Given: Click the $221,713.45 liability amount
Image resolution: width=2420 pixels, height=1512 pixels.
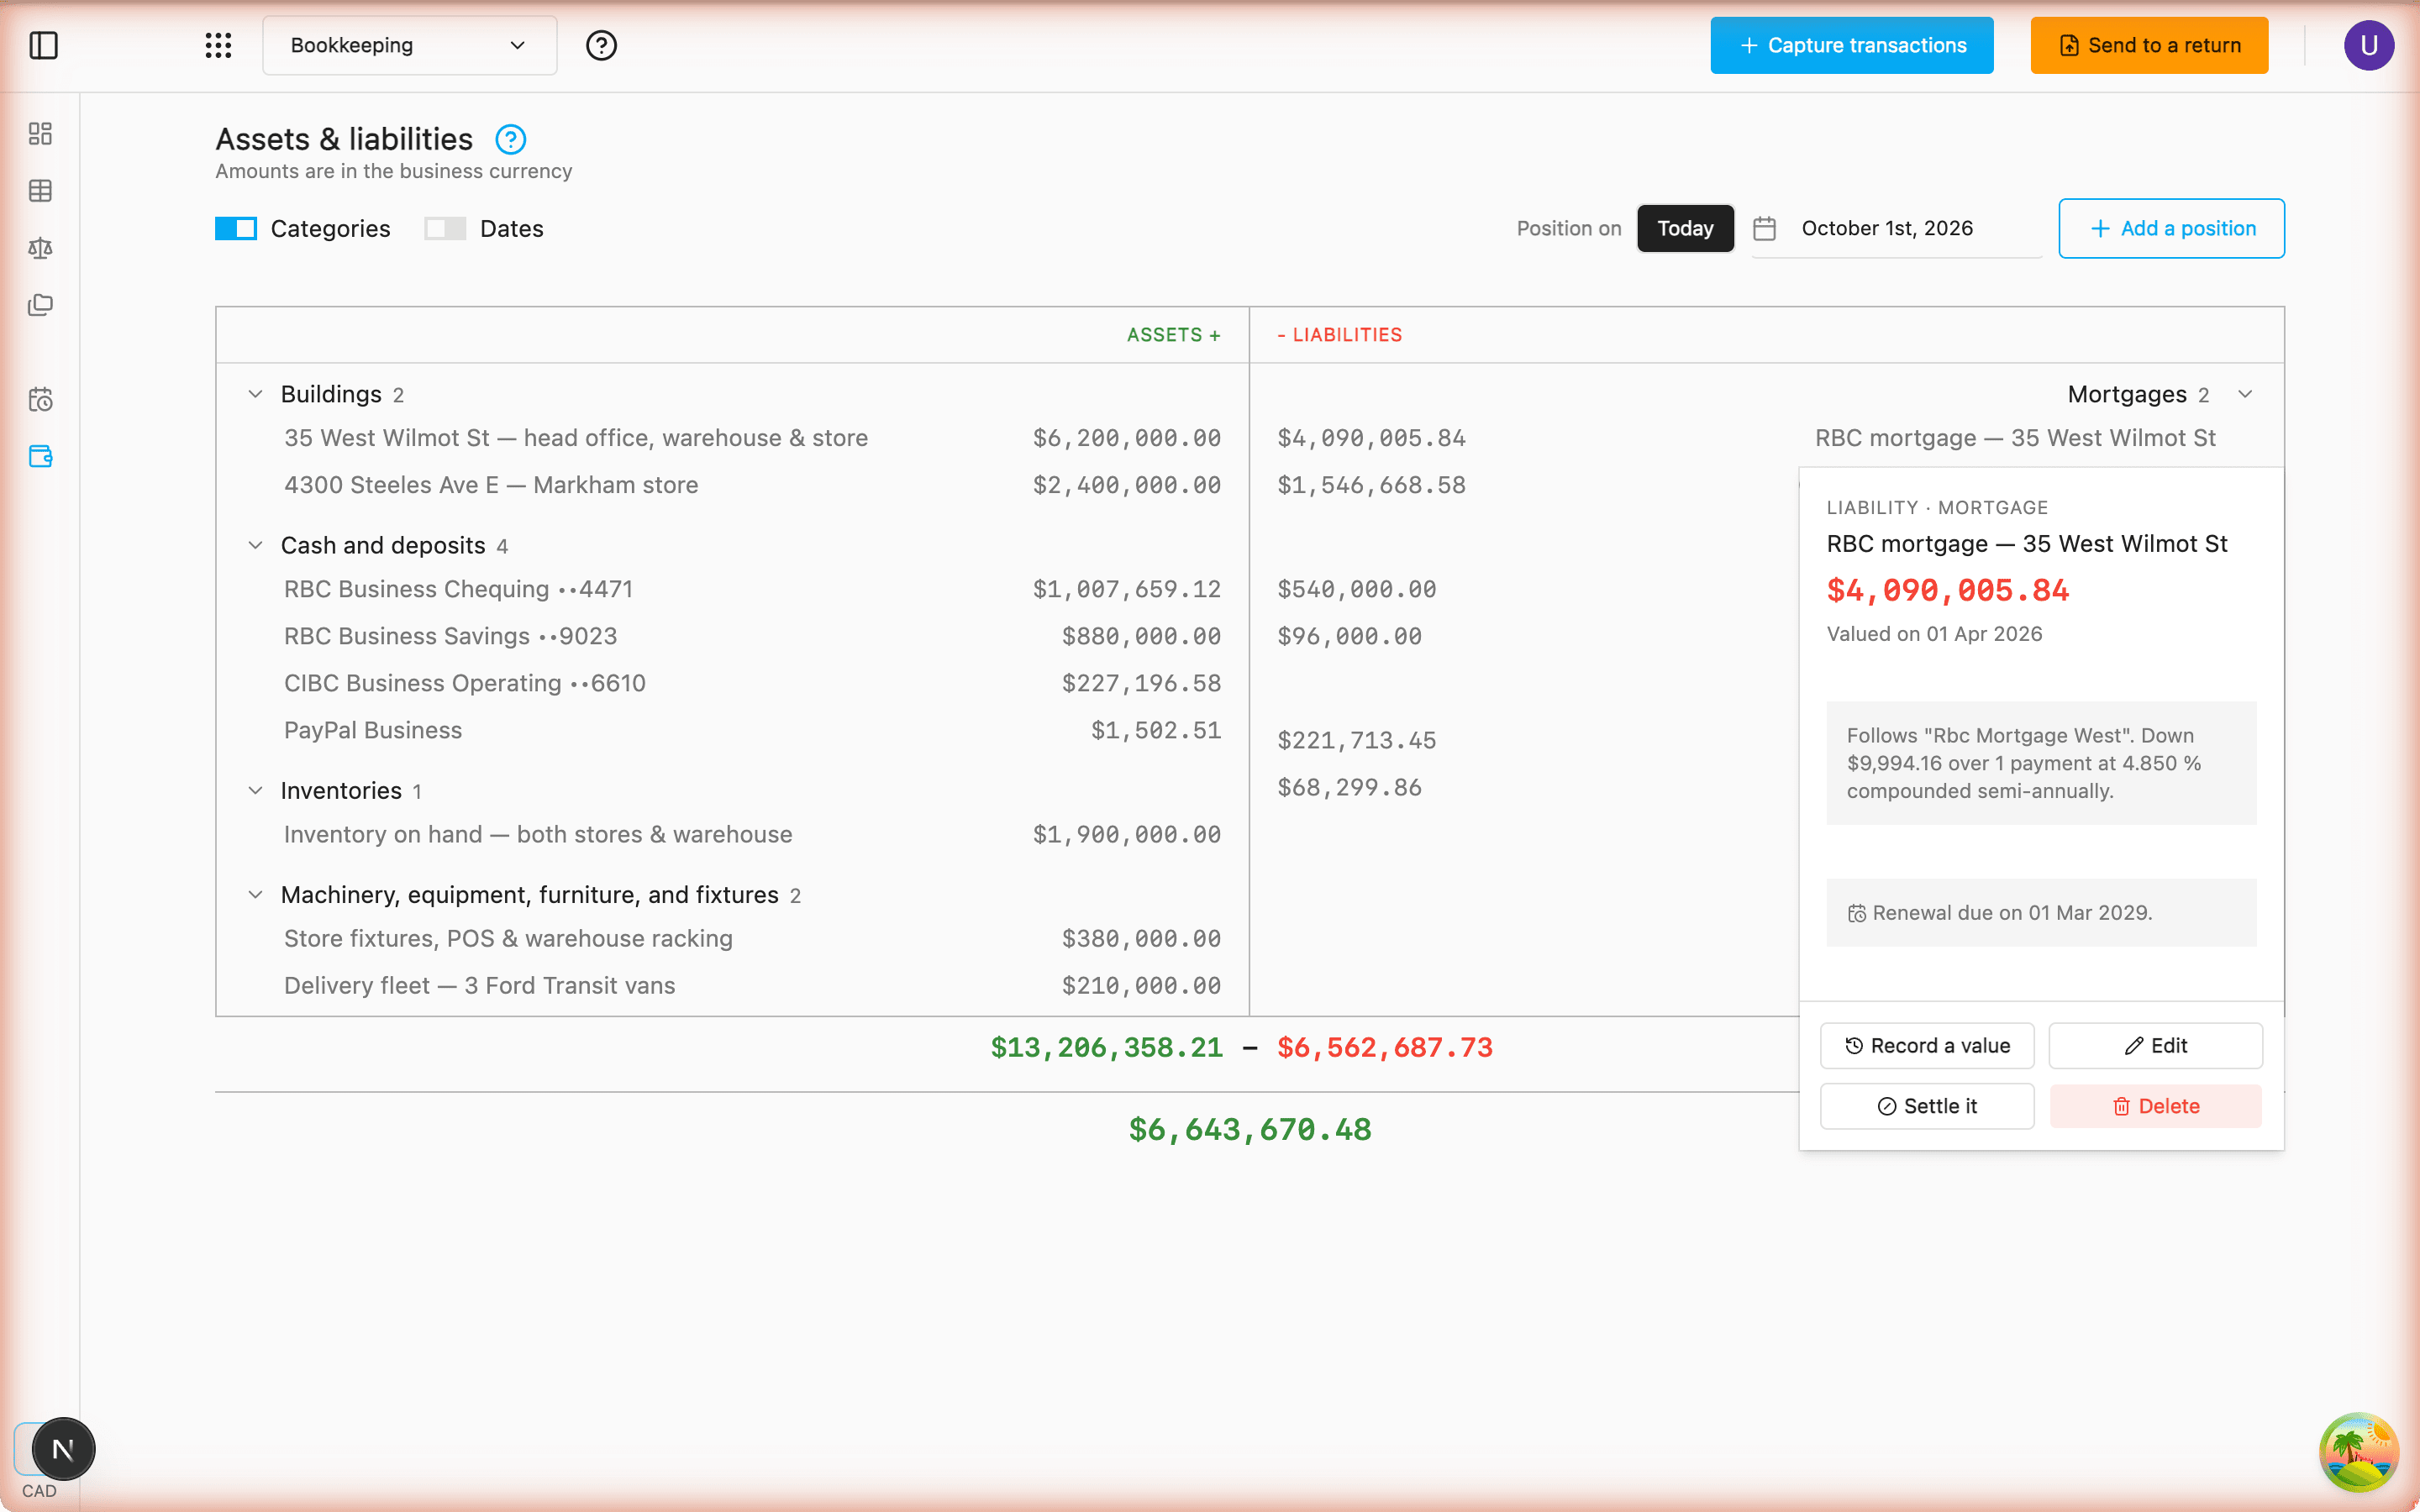Looking at the screenshot, I should [1357, 741].
